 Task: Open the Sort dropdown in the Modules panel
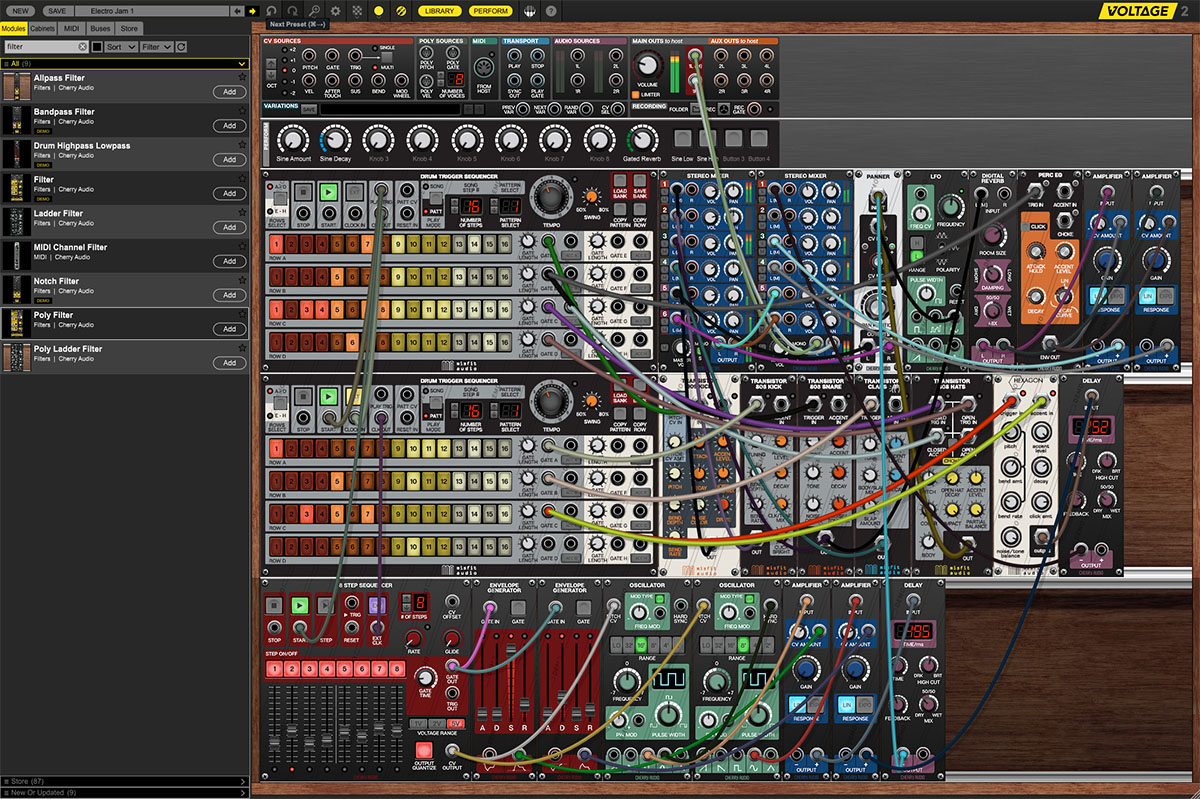(x=120, y=46)
